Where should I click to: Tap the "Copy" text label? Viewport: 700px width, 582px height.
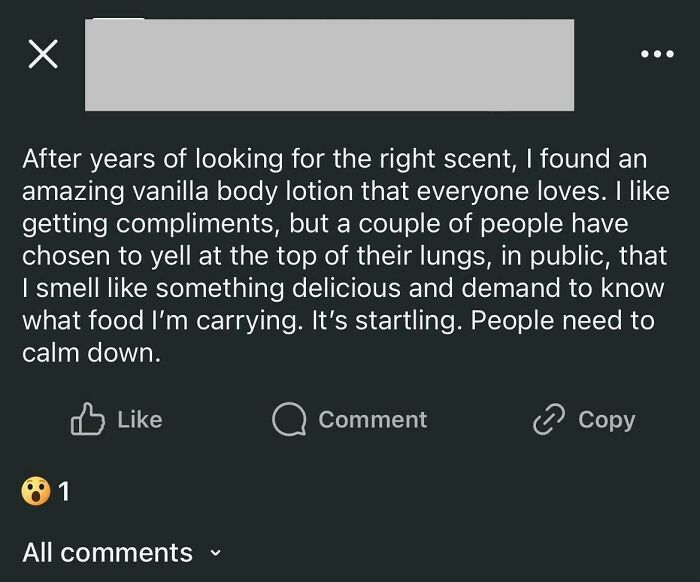(607, 421)
